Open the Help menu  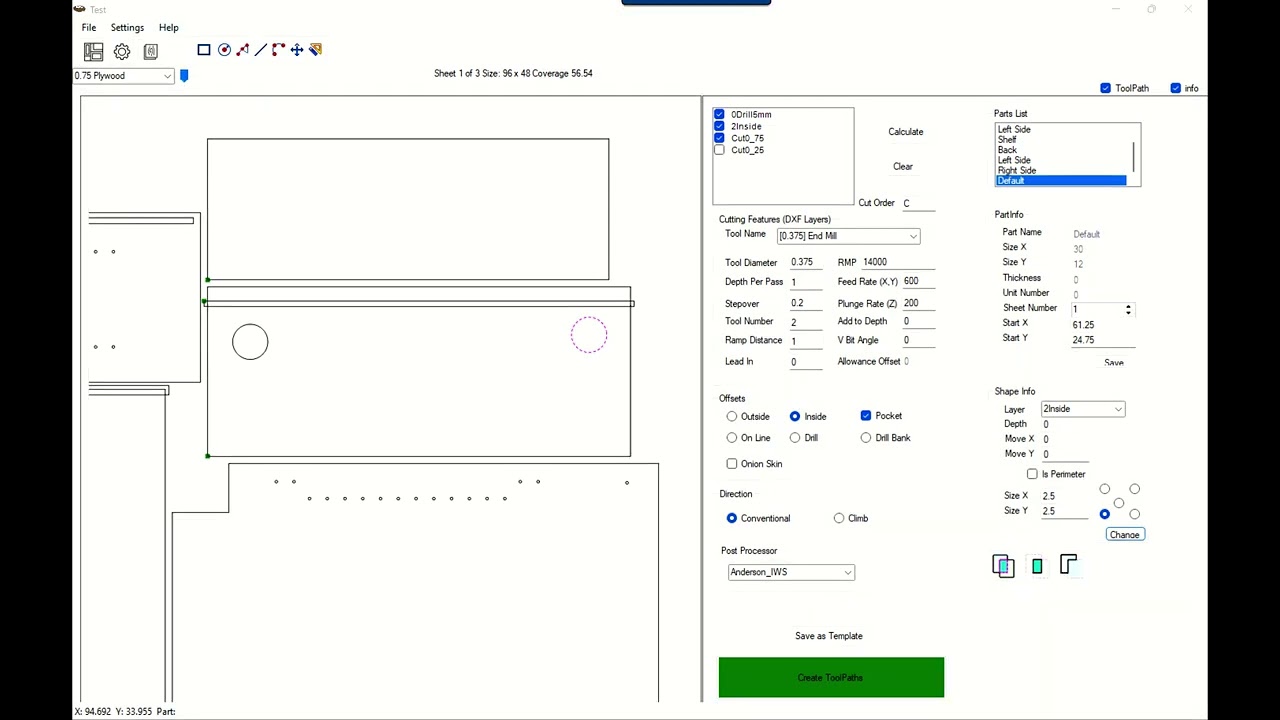tap(168, 28)
